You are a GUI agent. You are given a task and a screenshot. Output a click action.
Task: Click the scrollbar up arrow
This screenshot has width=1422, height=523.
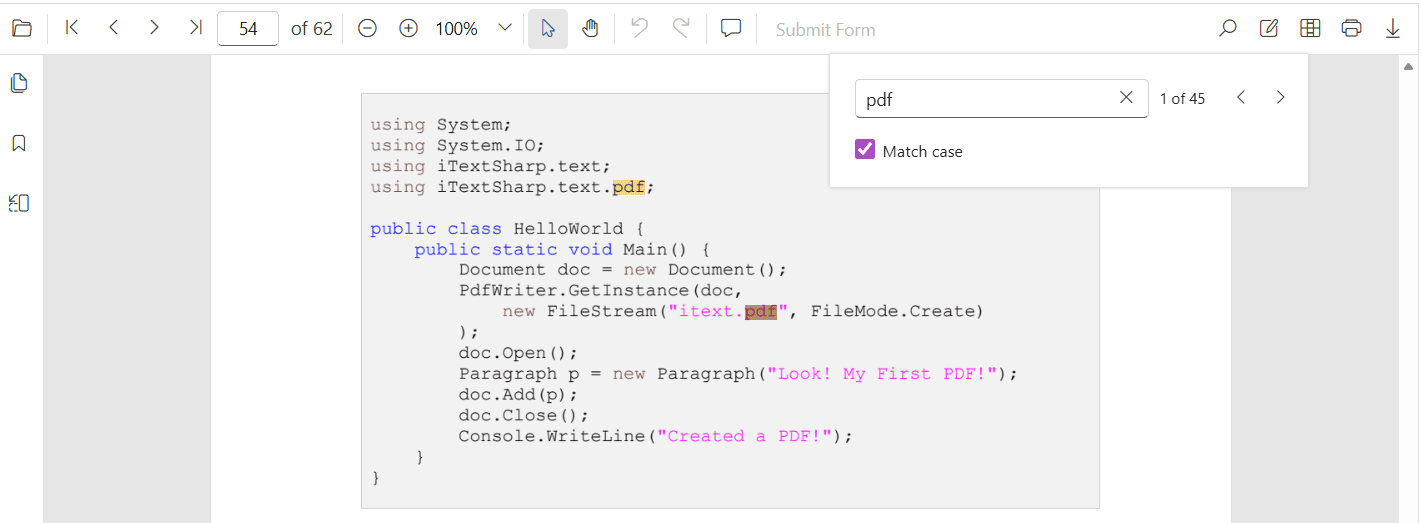1407,67
